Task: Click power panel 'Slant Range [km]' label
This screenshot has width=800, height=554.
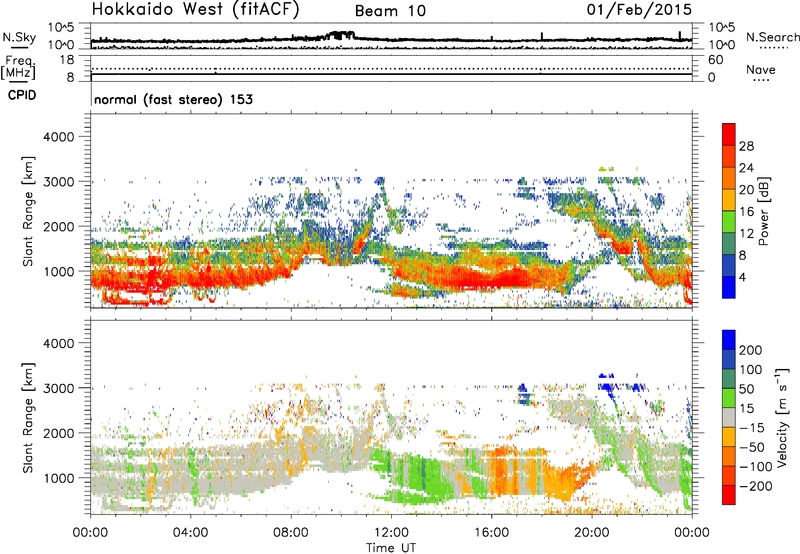Action: tap(28, 211)
